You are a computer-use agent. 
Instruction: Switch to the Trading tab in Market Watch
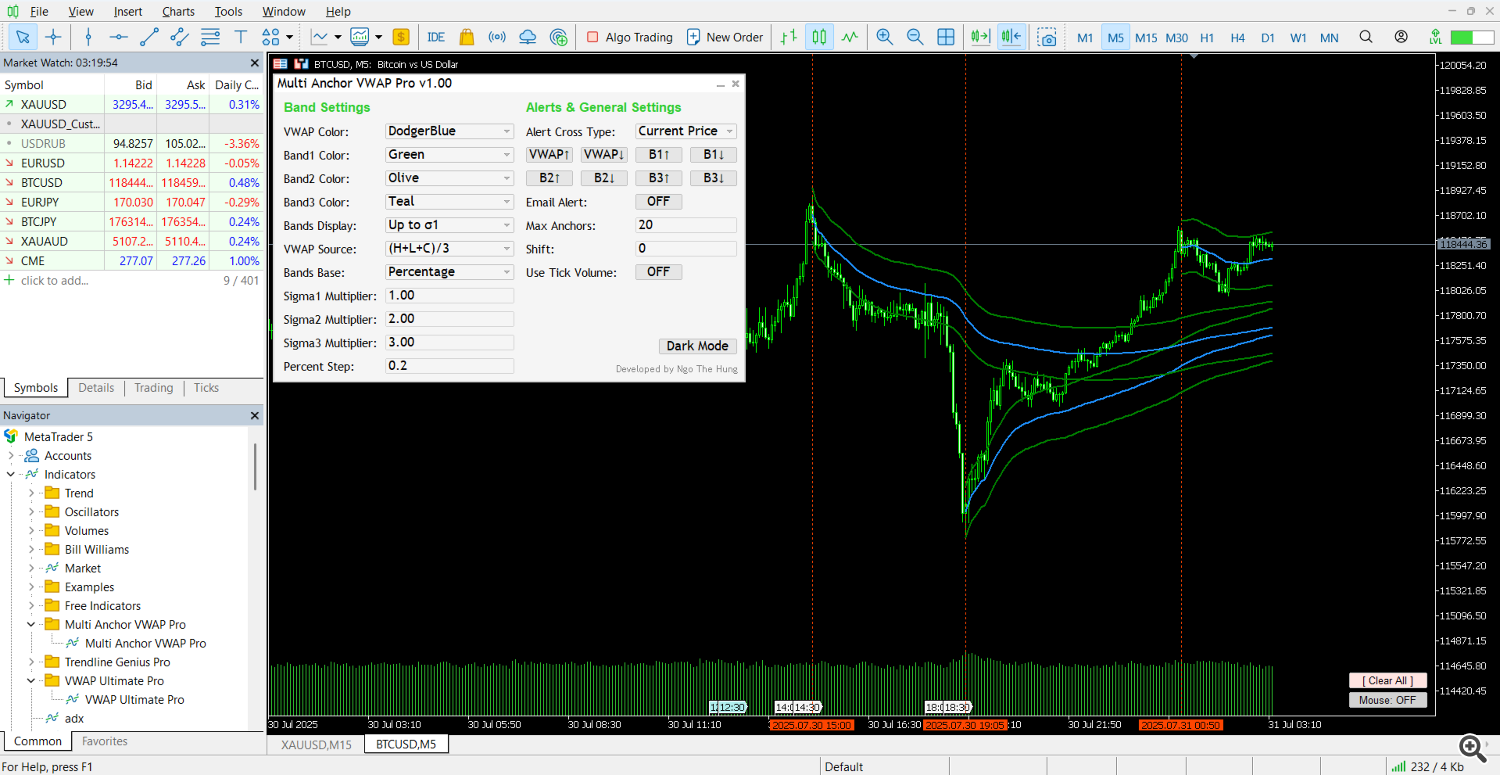click(153, 388)
